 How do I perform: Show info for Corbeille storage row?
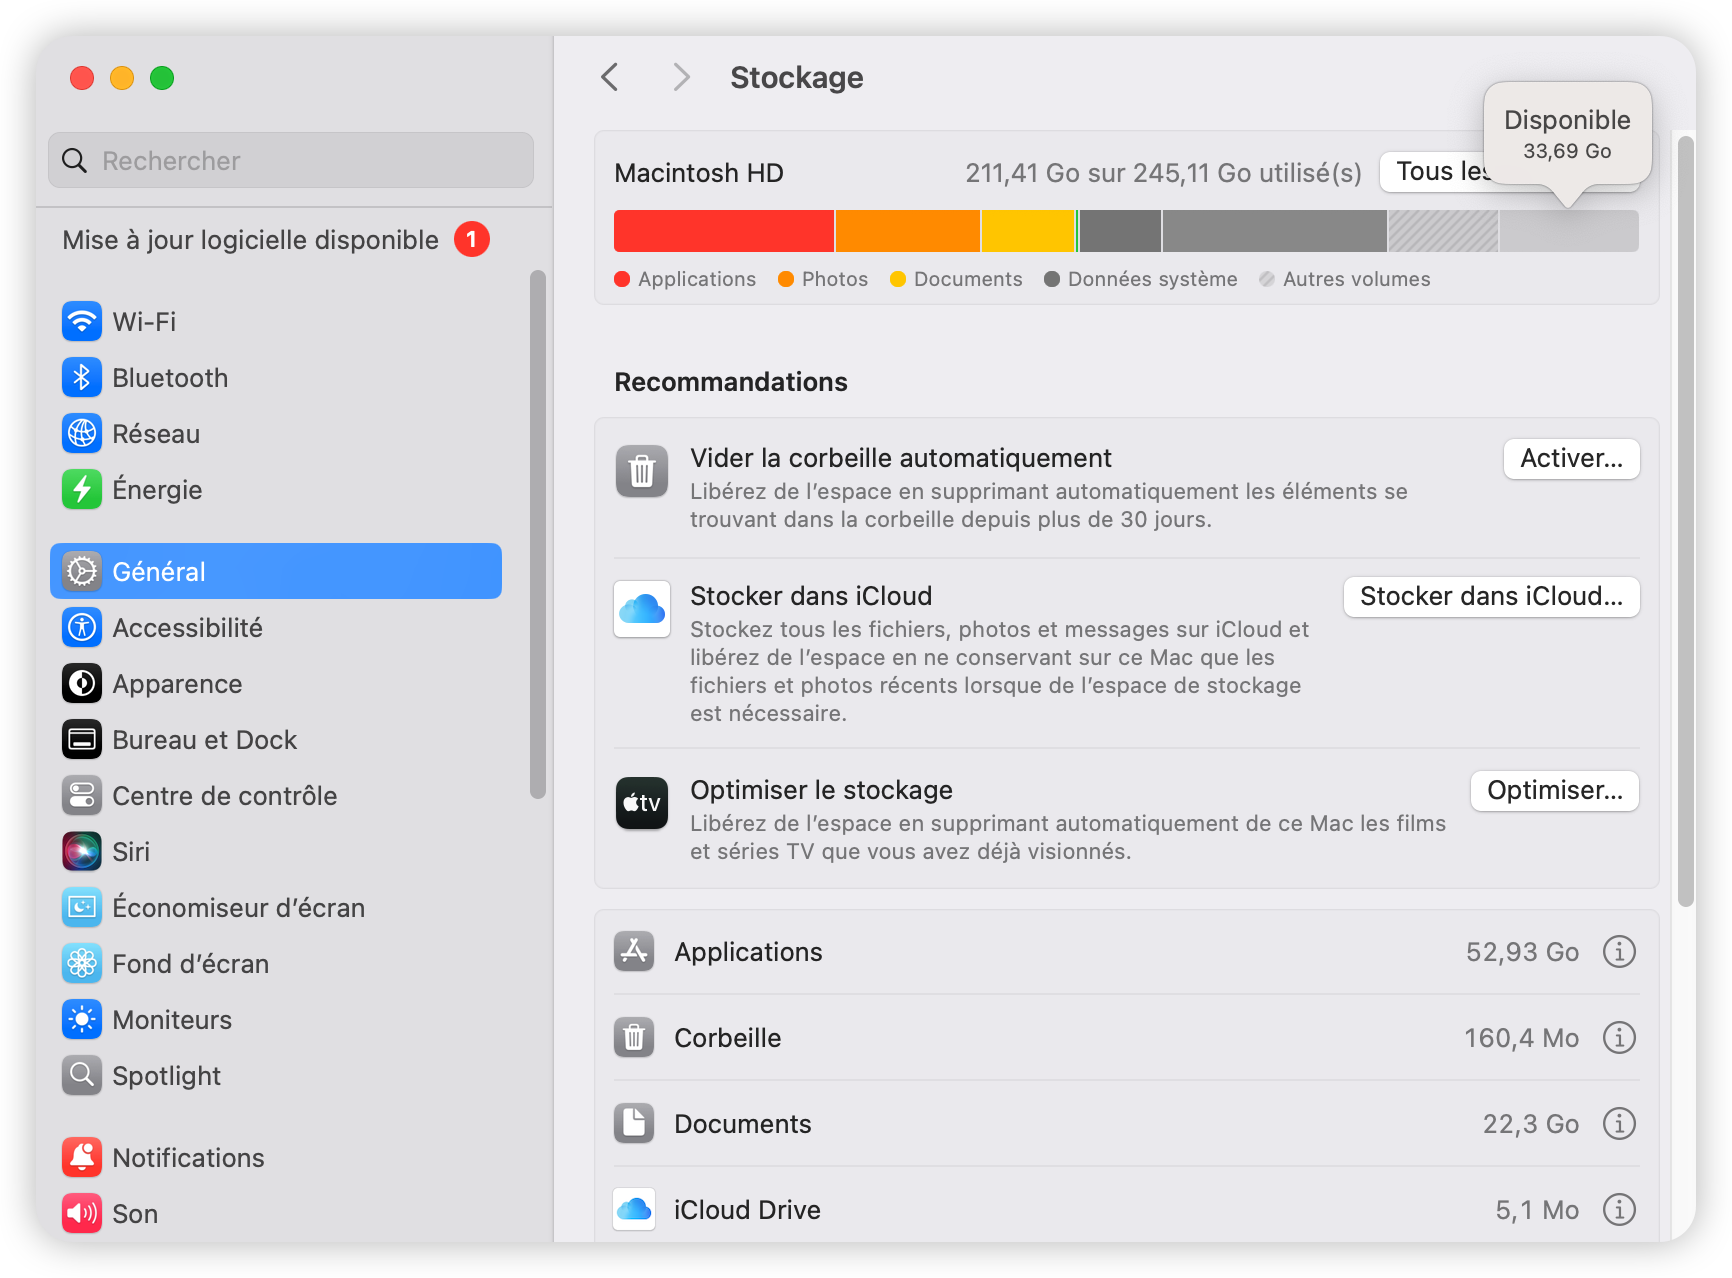point(1619,1038)
